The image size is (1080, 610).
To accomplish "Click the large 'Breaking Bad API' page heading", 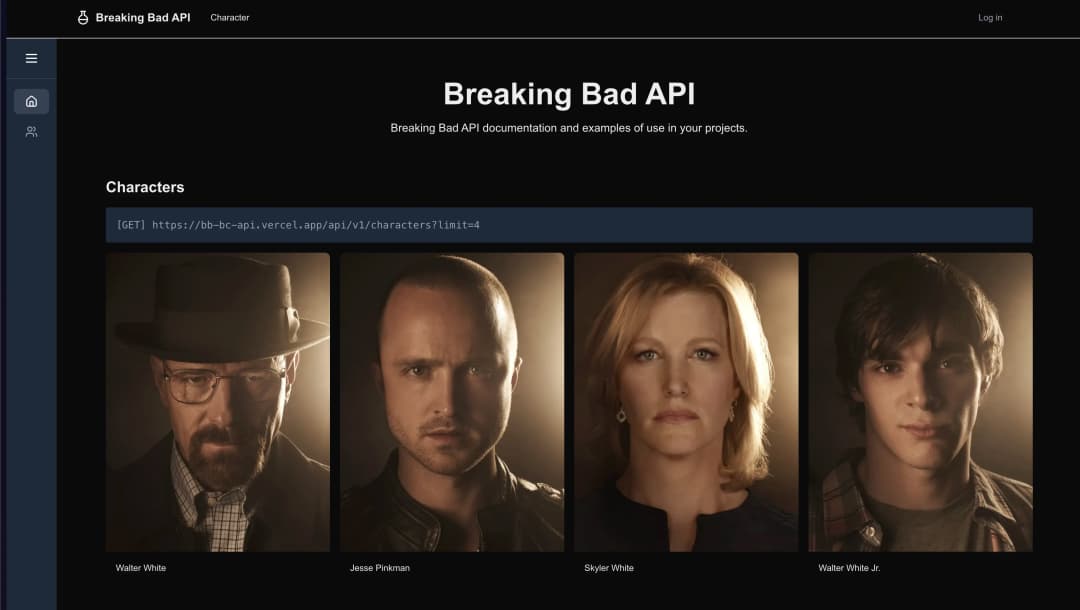I will (569, 94).
